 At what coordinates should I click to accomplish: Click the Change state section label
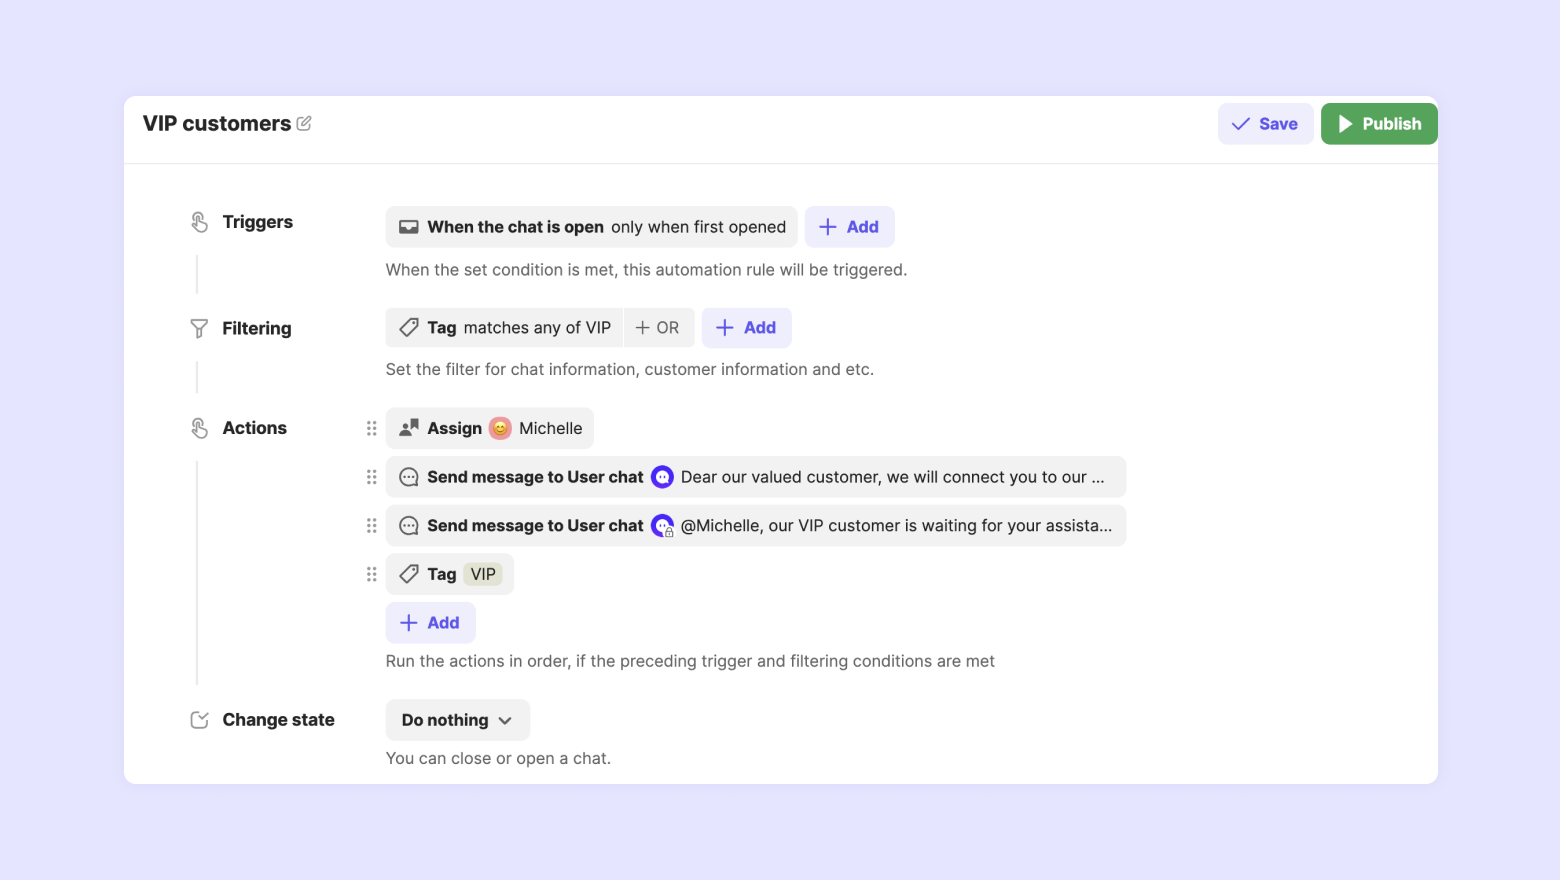(278, 720)
